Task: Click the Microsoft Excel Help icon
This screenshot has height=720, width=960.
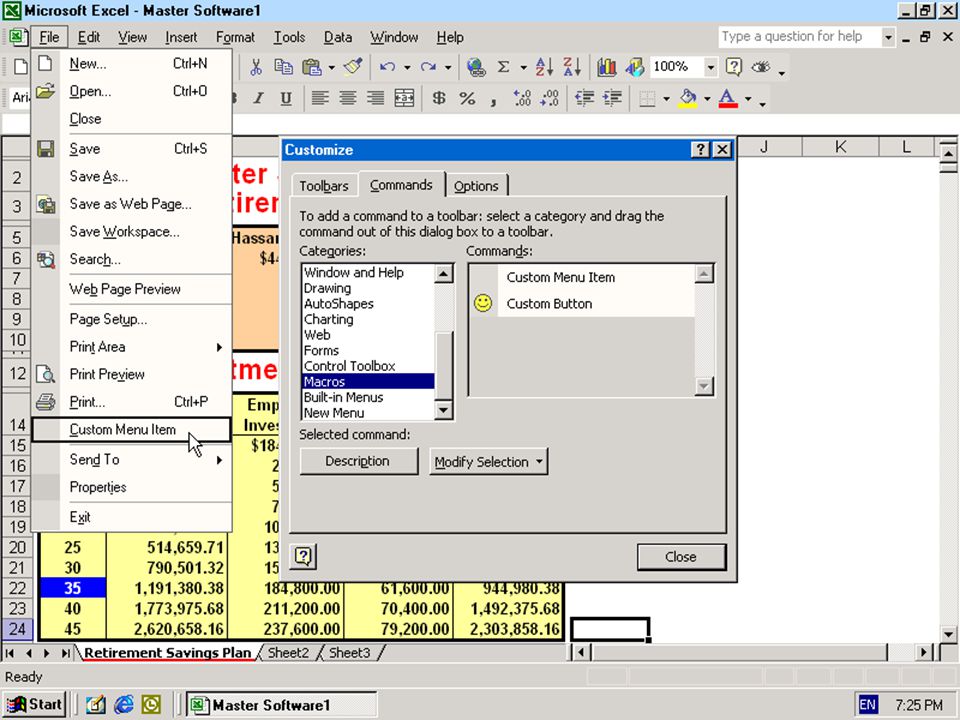Action: (733, 67)
